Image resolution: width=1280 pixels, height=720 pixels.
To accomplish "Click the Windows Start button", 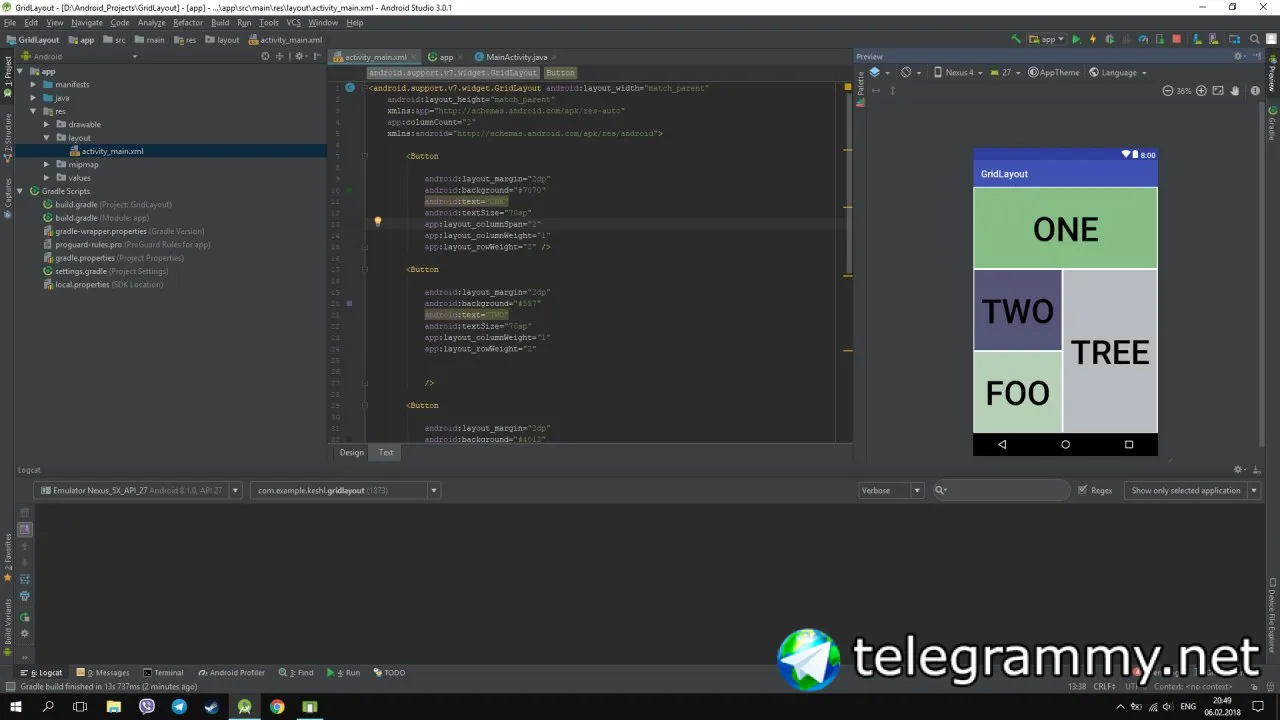I will [16, 707].
